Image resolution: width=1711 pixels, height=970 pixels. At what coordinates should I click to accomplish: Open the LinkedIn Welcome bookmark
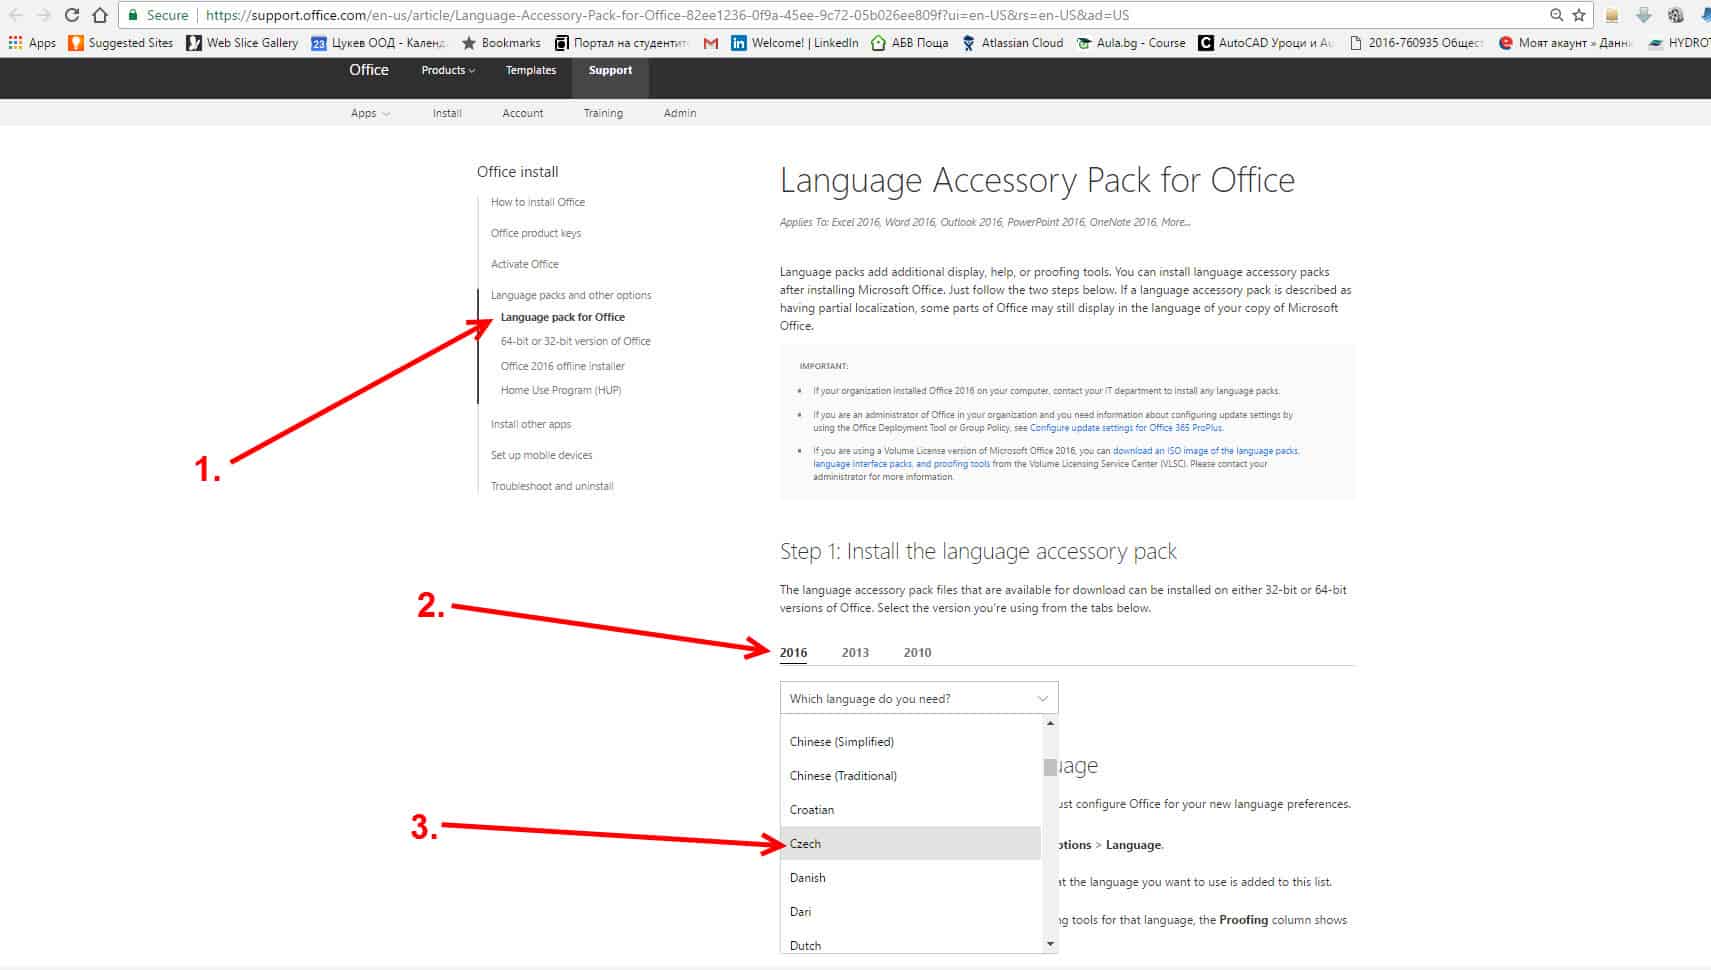click(795, 43)
